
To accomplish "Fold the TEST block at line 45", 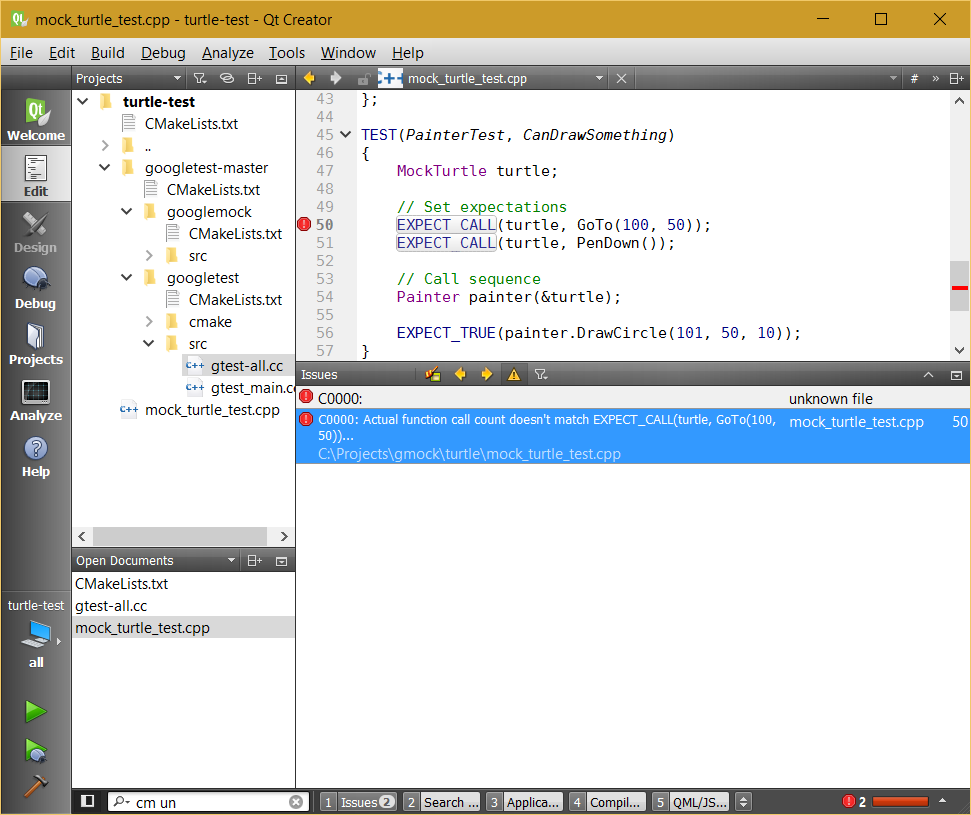I will [346, 134].
